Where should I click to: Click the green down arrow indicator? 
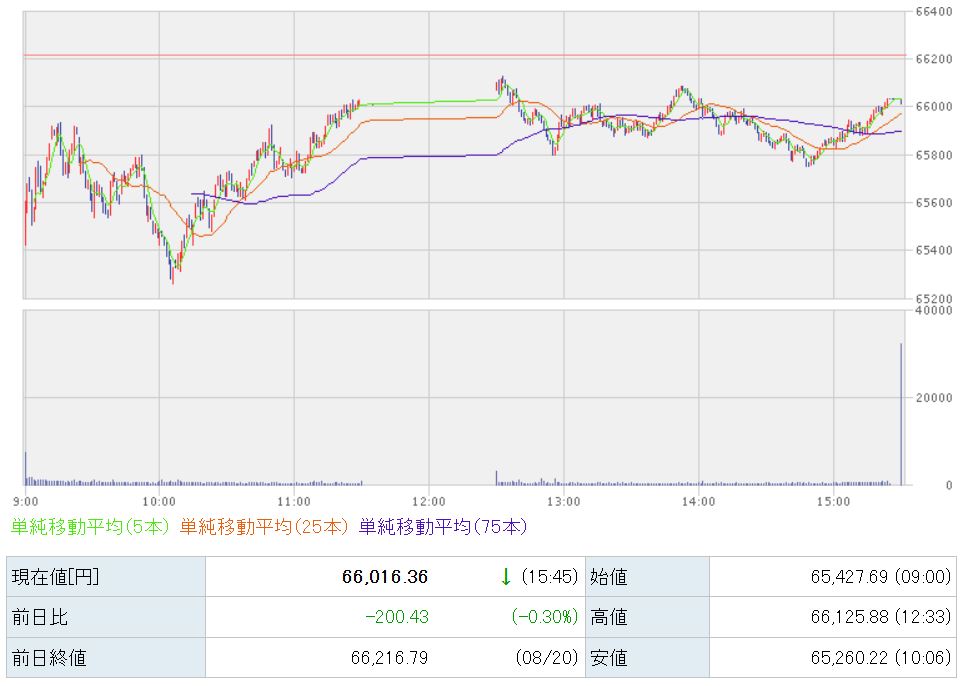click(506, 577)
